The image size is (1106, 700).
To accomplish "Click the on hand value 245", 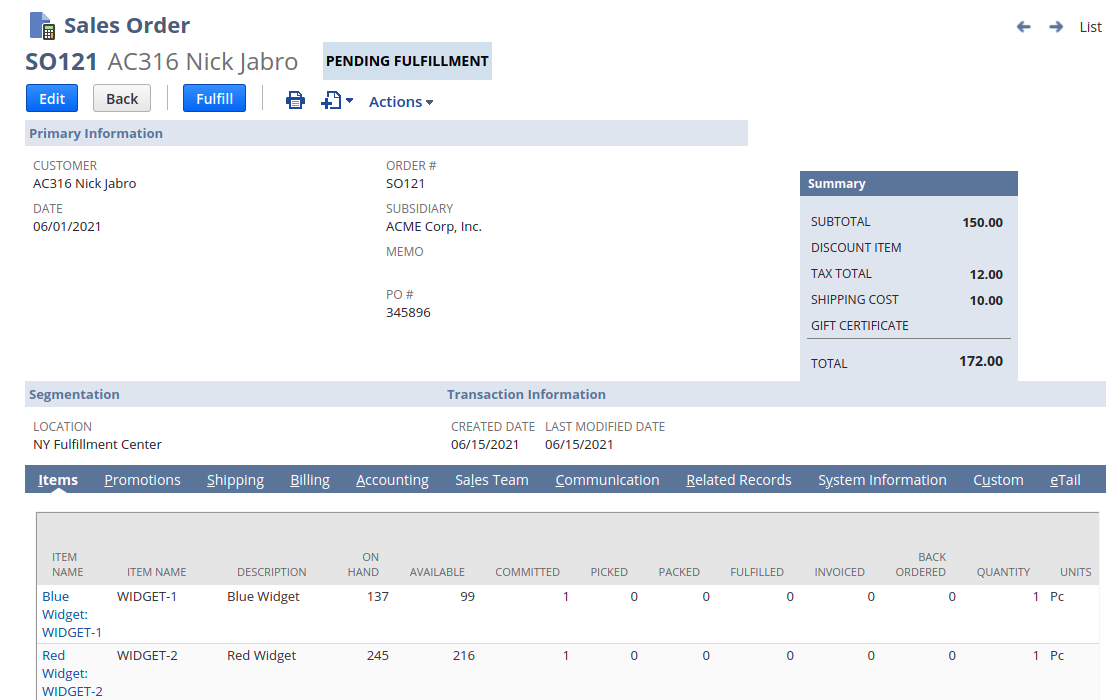I will [x=378, y=656].
